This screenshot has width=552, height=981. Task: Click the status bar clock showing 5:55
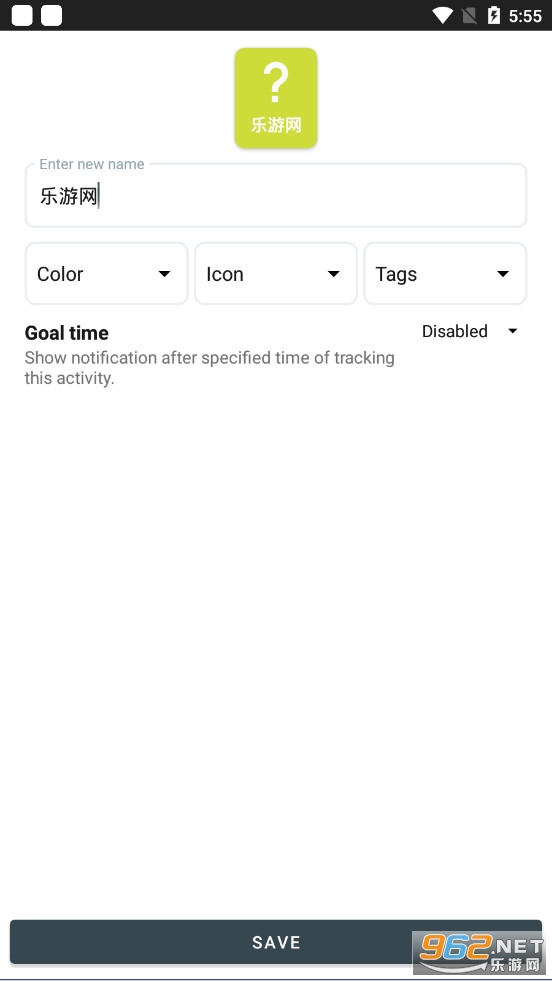pyautogui.click(x=524, y=16)
